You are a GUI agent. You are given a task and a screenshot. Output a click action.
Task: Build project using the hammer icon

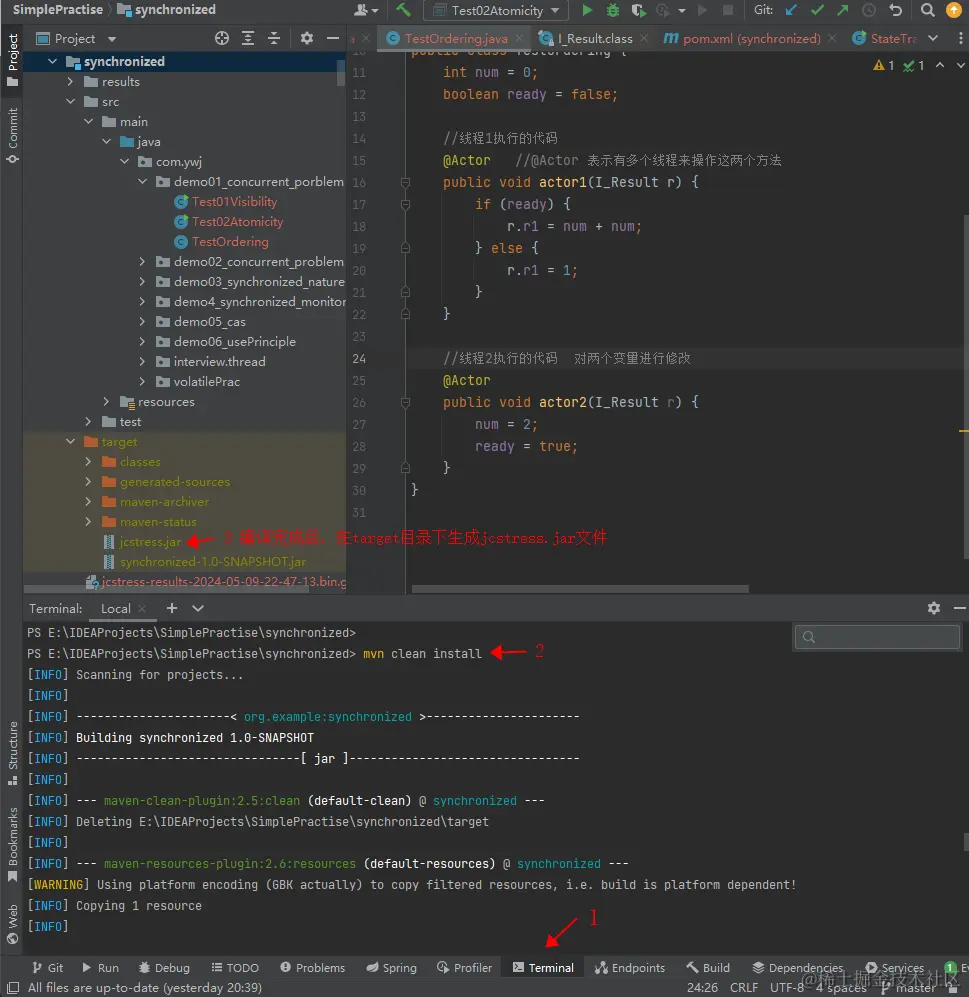403,11
